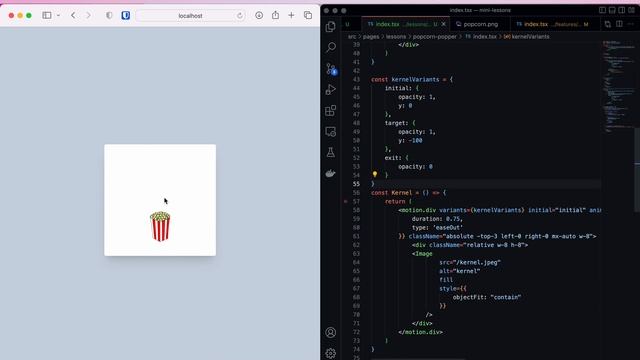640x360 pixels.
Task: Click 'kernelVariants' on code line 43
Action: [x=415, y=80]
